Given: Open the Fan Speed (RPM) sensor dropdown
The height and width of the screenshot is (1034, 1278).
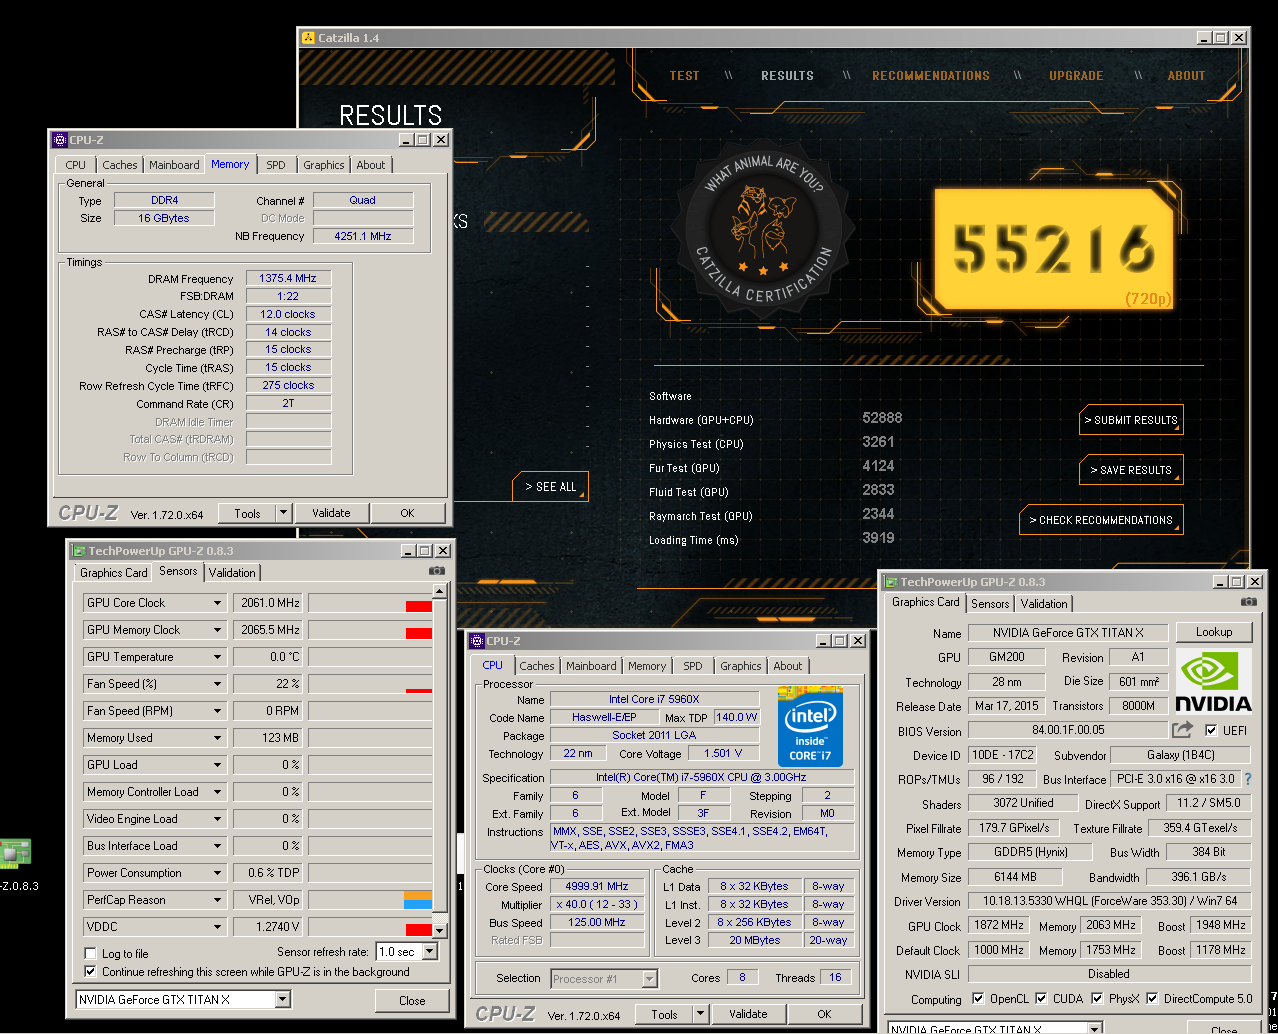Looking at the screenshot, I should [x=217, y=711].
